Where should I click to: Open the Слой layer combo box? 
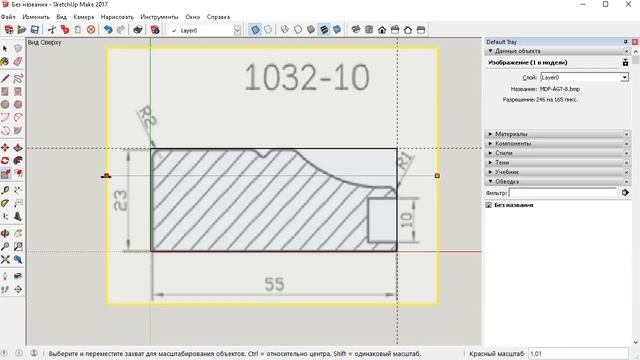pyautogui.click(x=584, y=77)
